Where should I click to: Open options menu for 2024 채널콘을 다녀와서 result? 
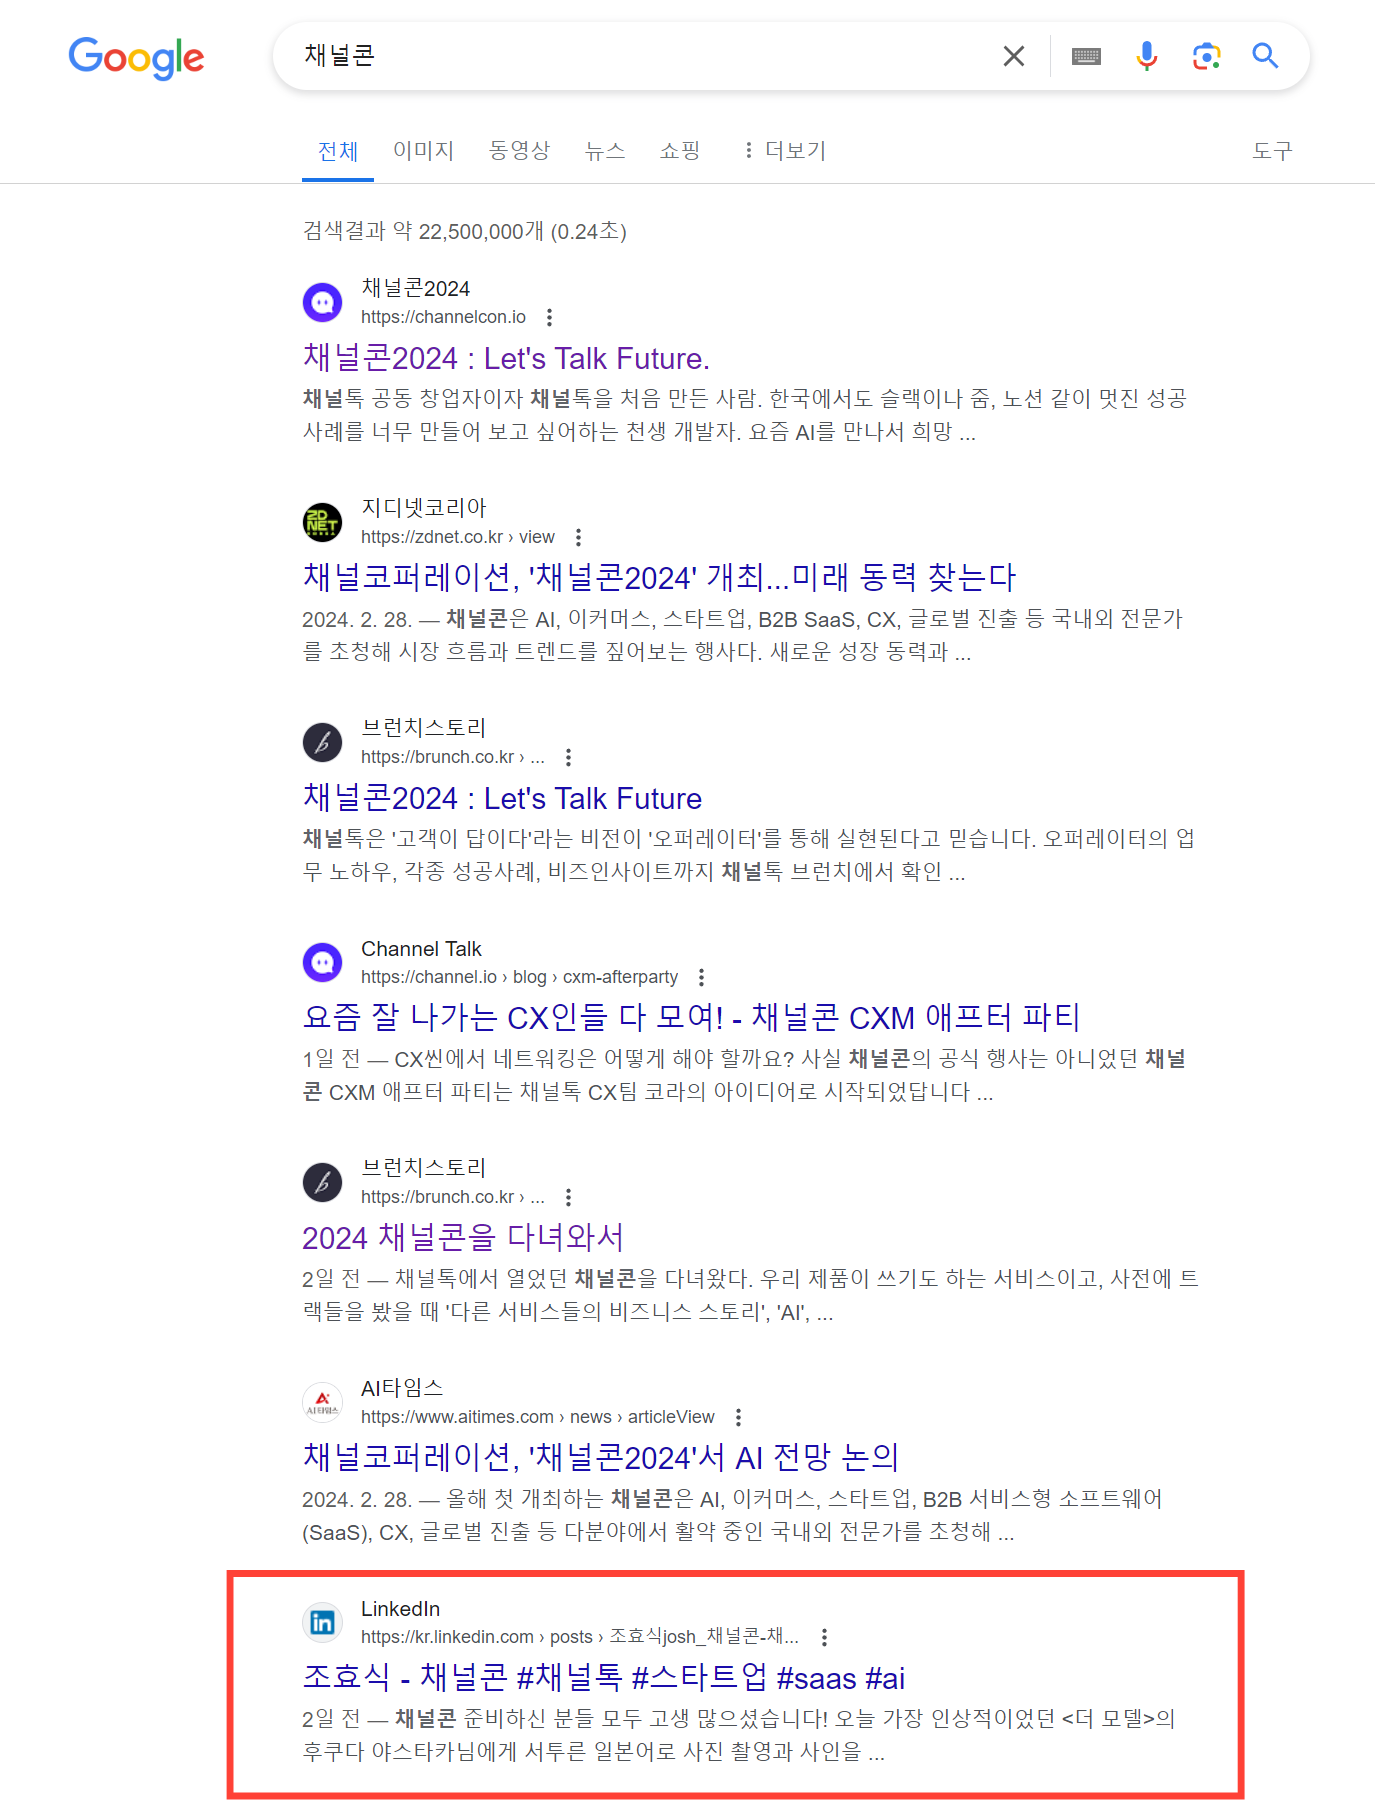[x=568, y=1197]
